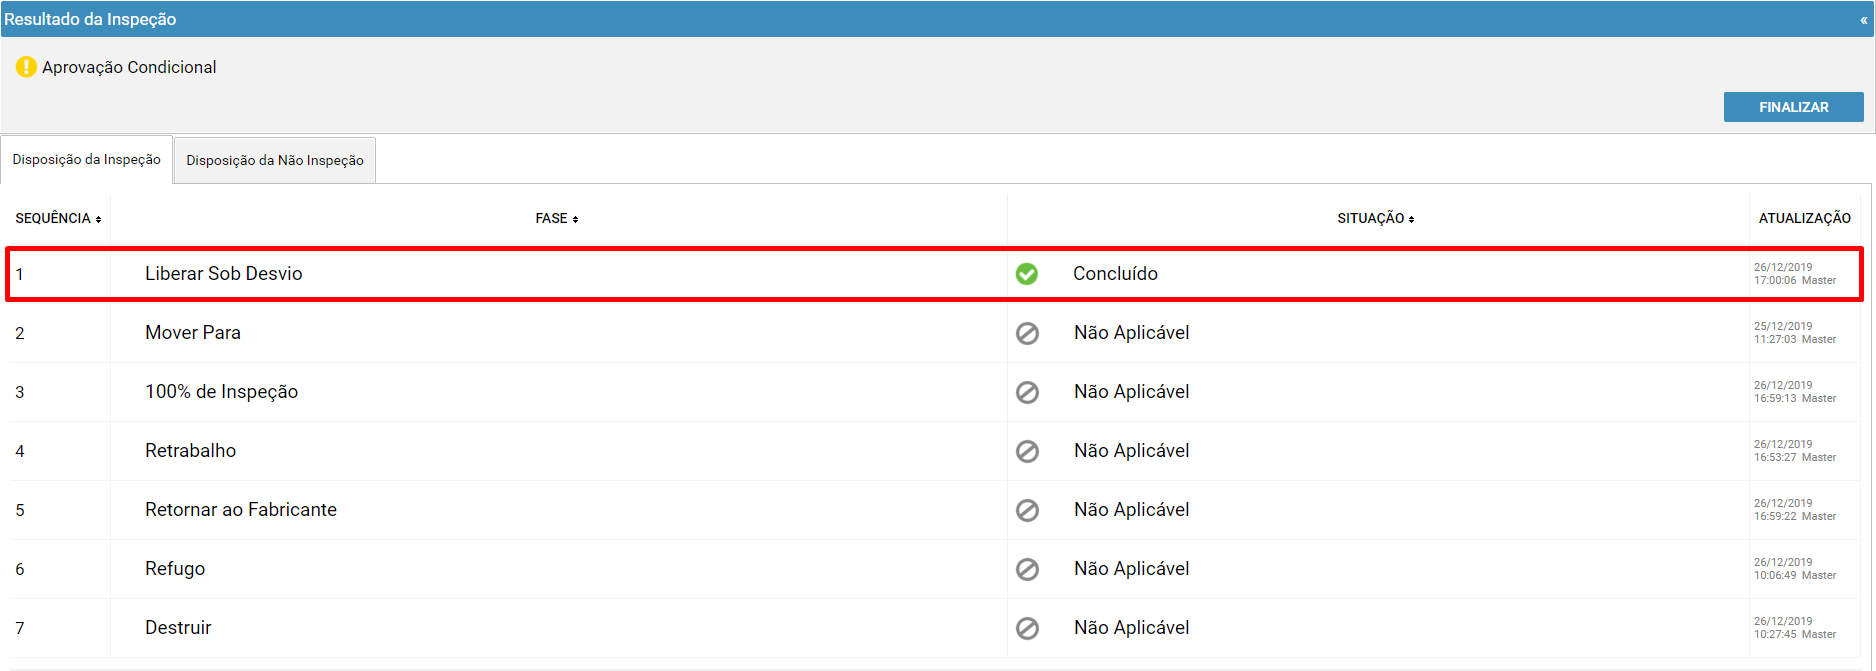Click the Concluído status text
This screenshot has width=1876, height=671.
(1115, 274)
